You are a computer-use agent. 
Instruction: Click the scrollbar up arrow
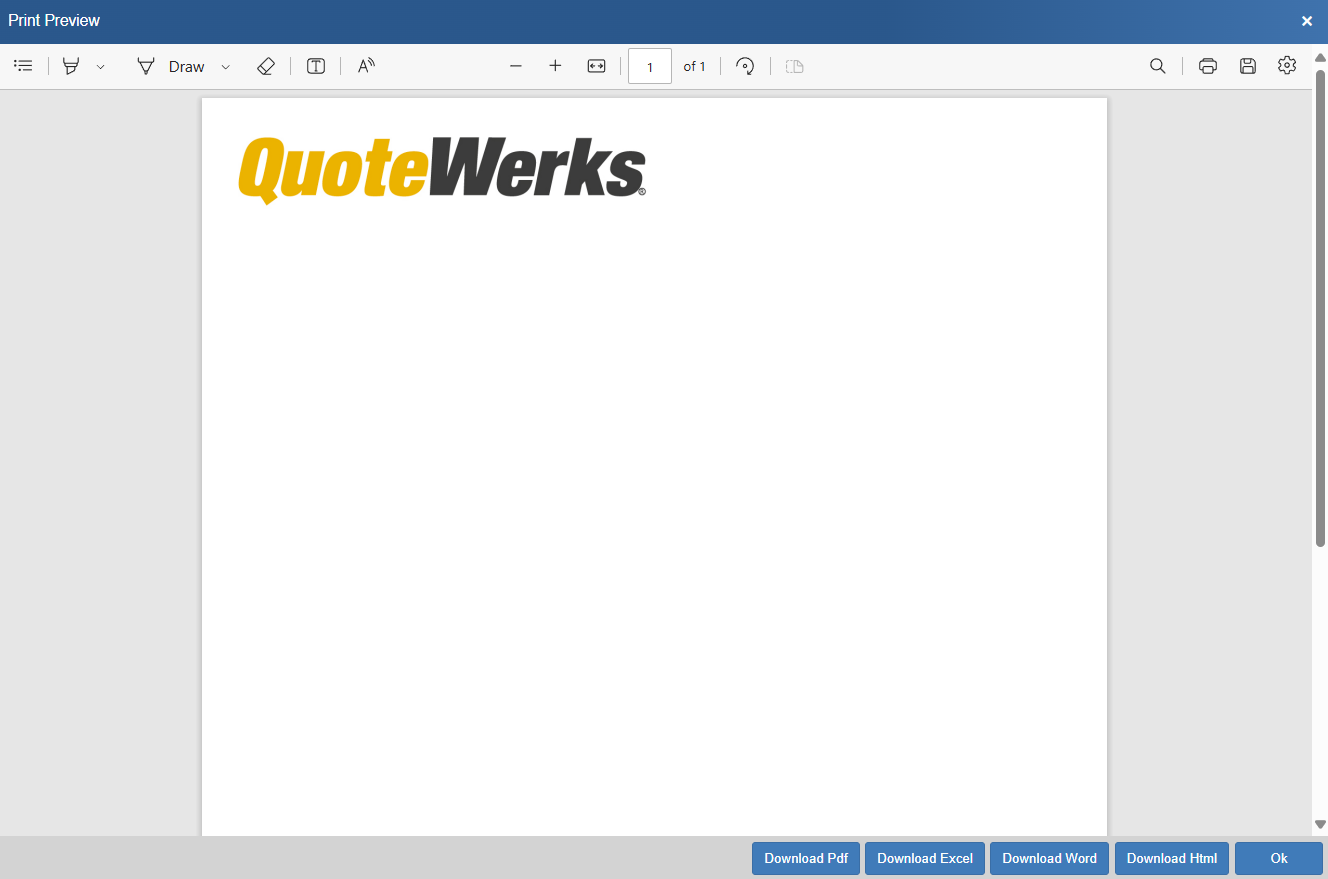pyautogui.click(x=1320, y=58)
